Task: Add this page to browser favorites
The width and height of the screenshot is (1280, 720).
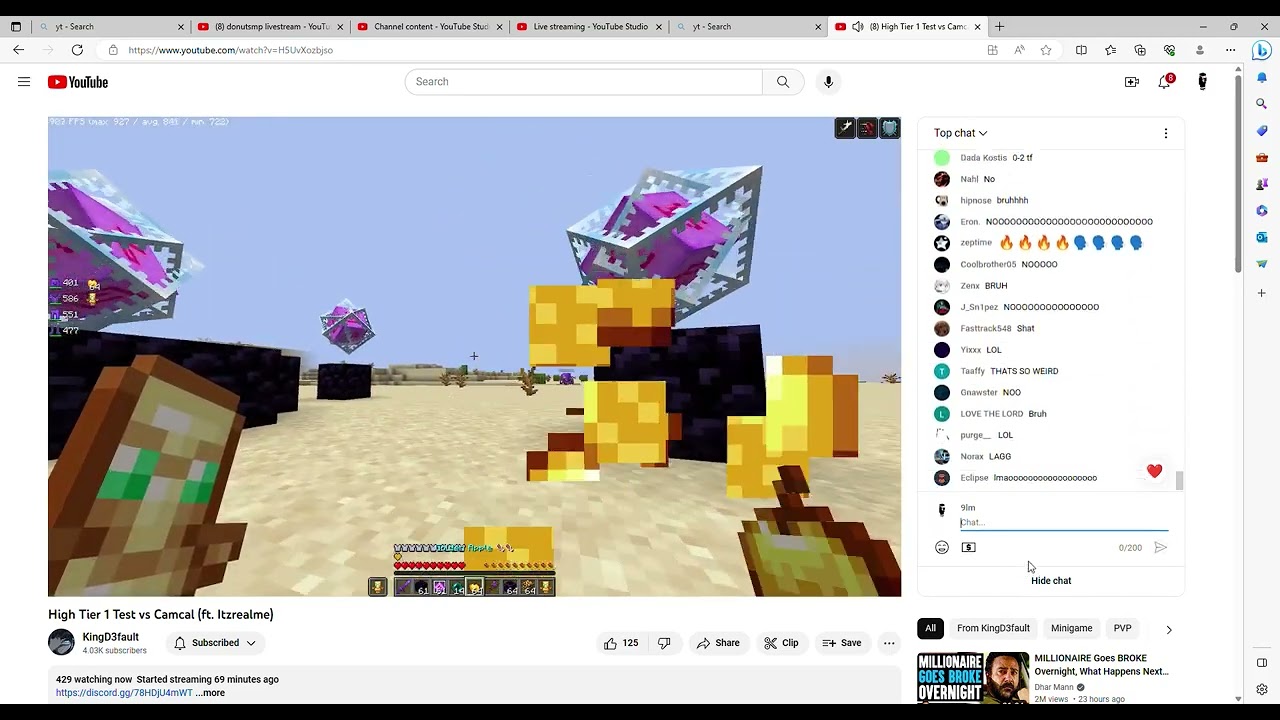Action: [1045, 50]
